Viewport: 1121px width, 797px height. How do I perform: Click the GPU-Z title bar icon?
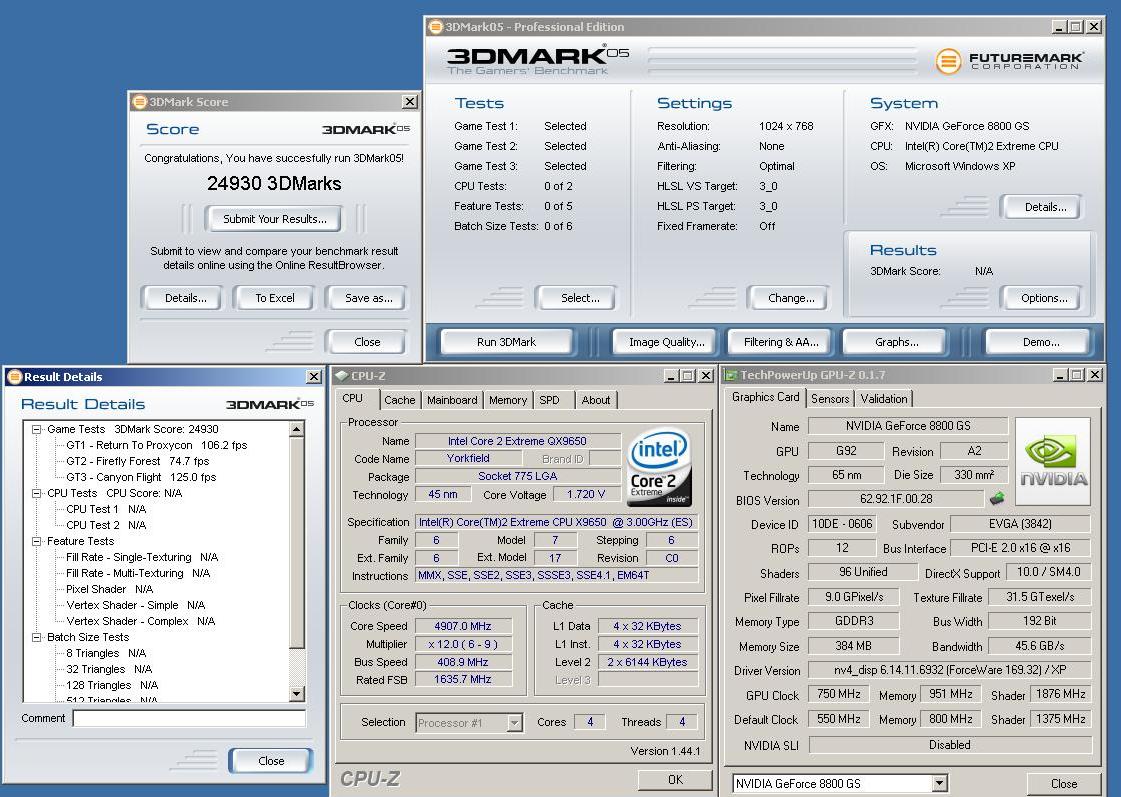731,375
